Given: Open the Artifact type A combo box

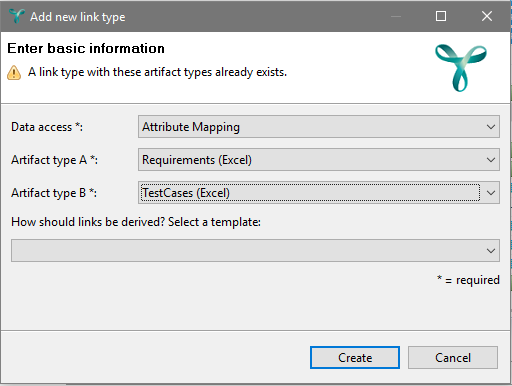Looking at the screenshot, I should (x=319, y=160).
